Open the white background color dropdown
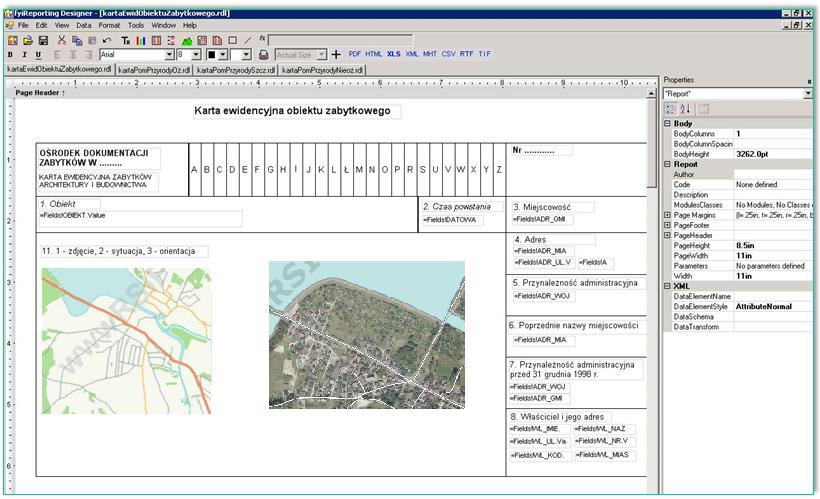 247,54
